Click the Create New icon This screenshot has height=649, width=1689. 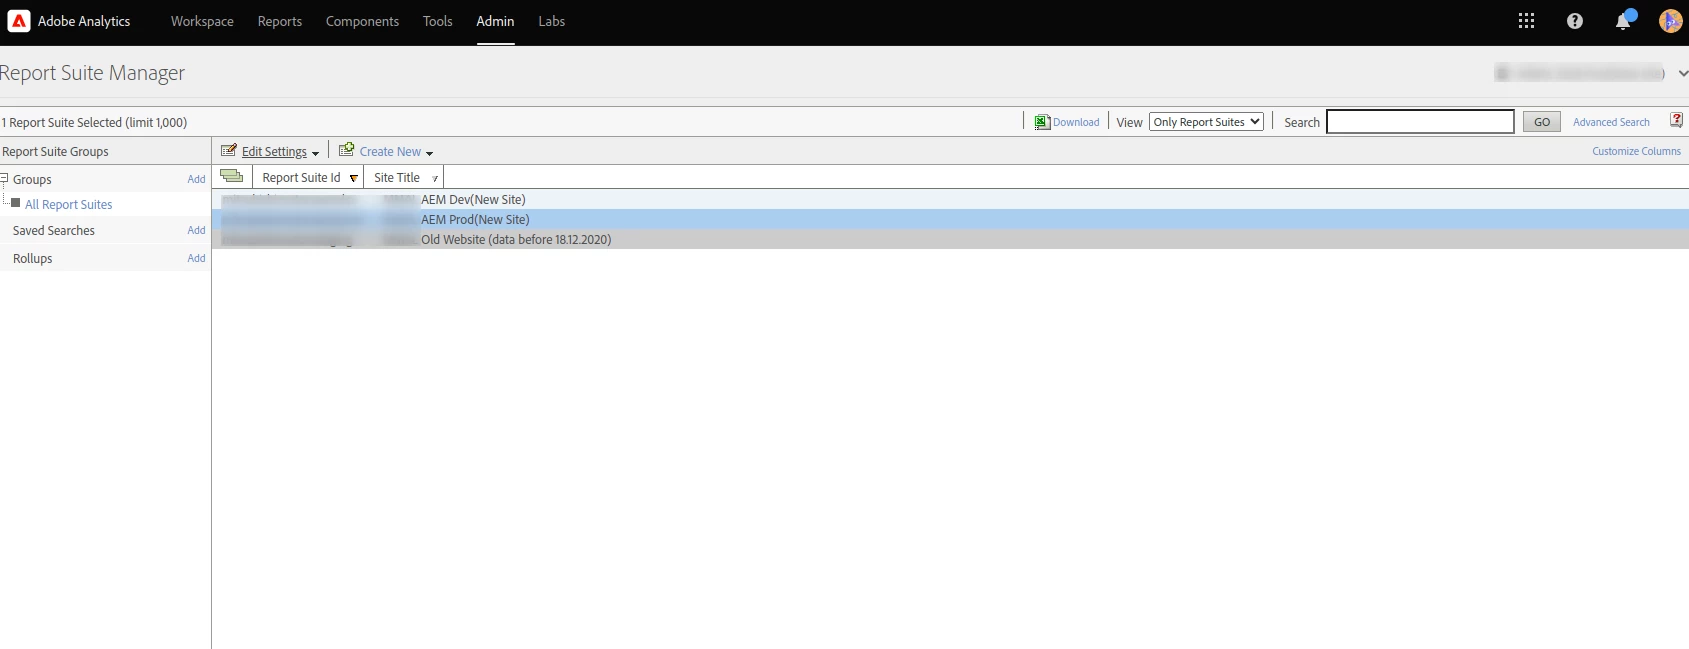click(x=346, y=150)
